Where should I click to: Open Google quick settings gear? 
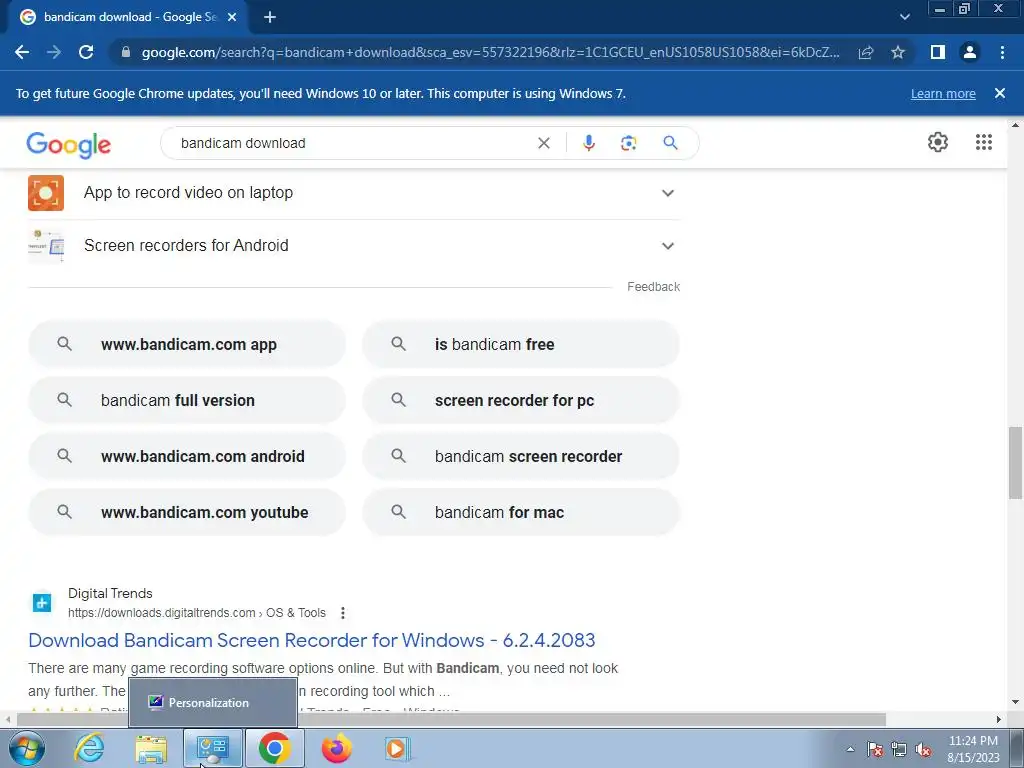(938, 142)
